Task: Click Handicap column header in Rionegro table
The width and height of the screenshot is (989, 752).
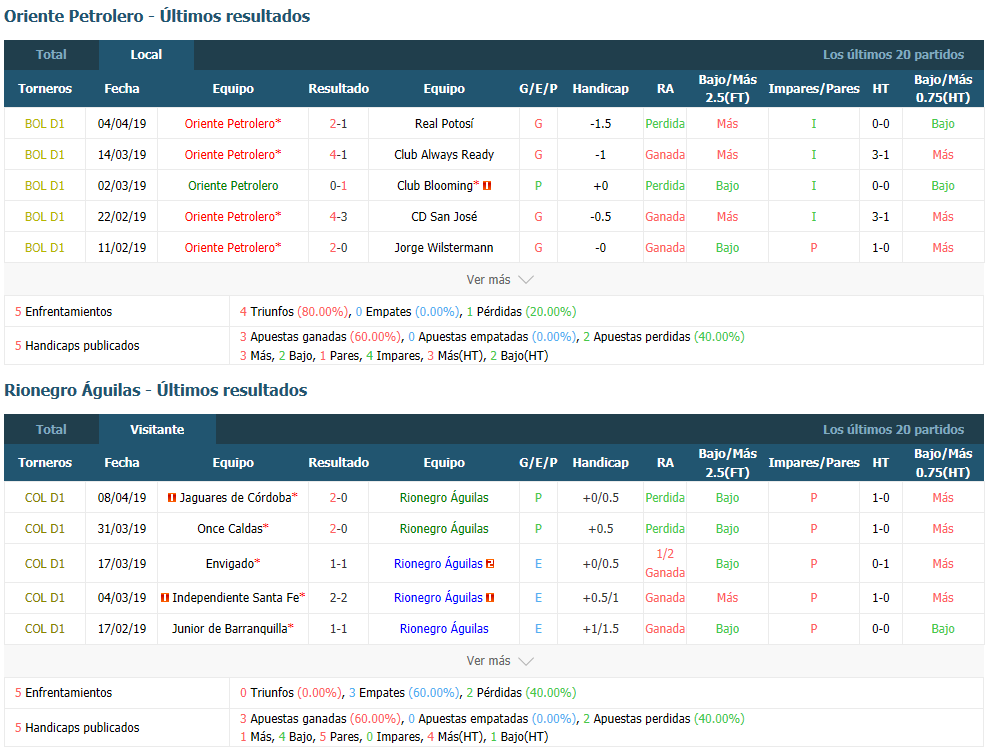Action: pos(600,462)
